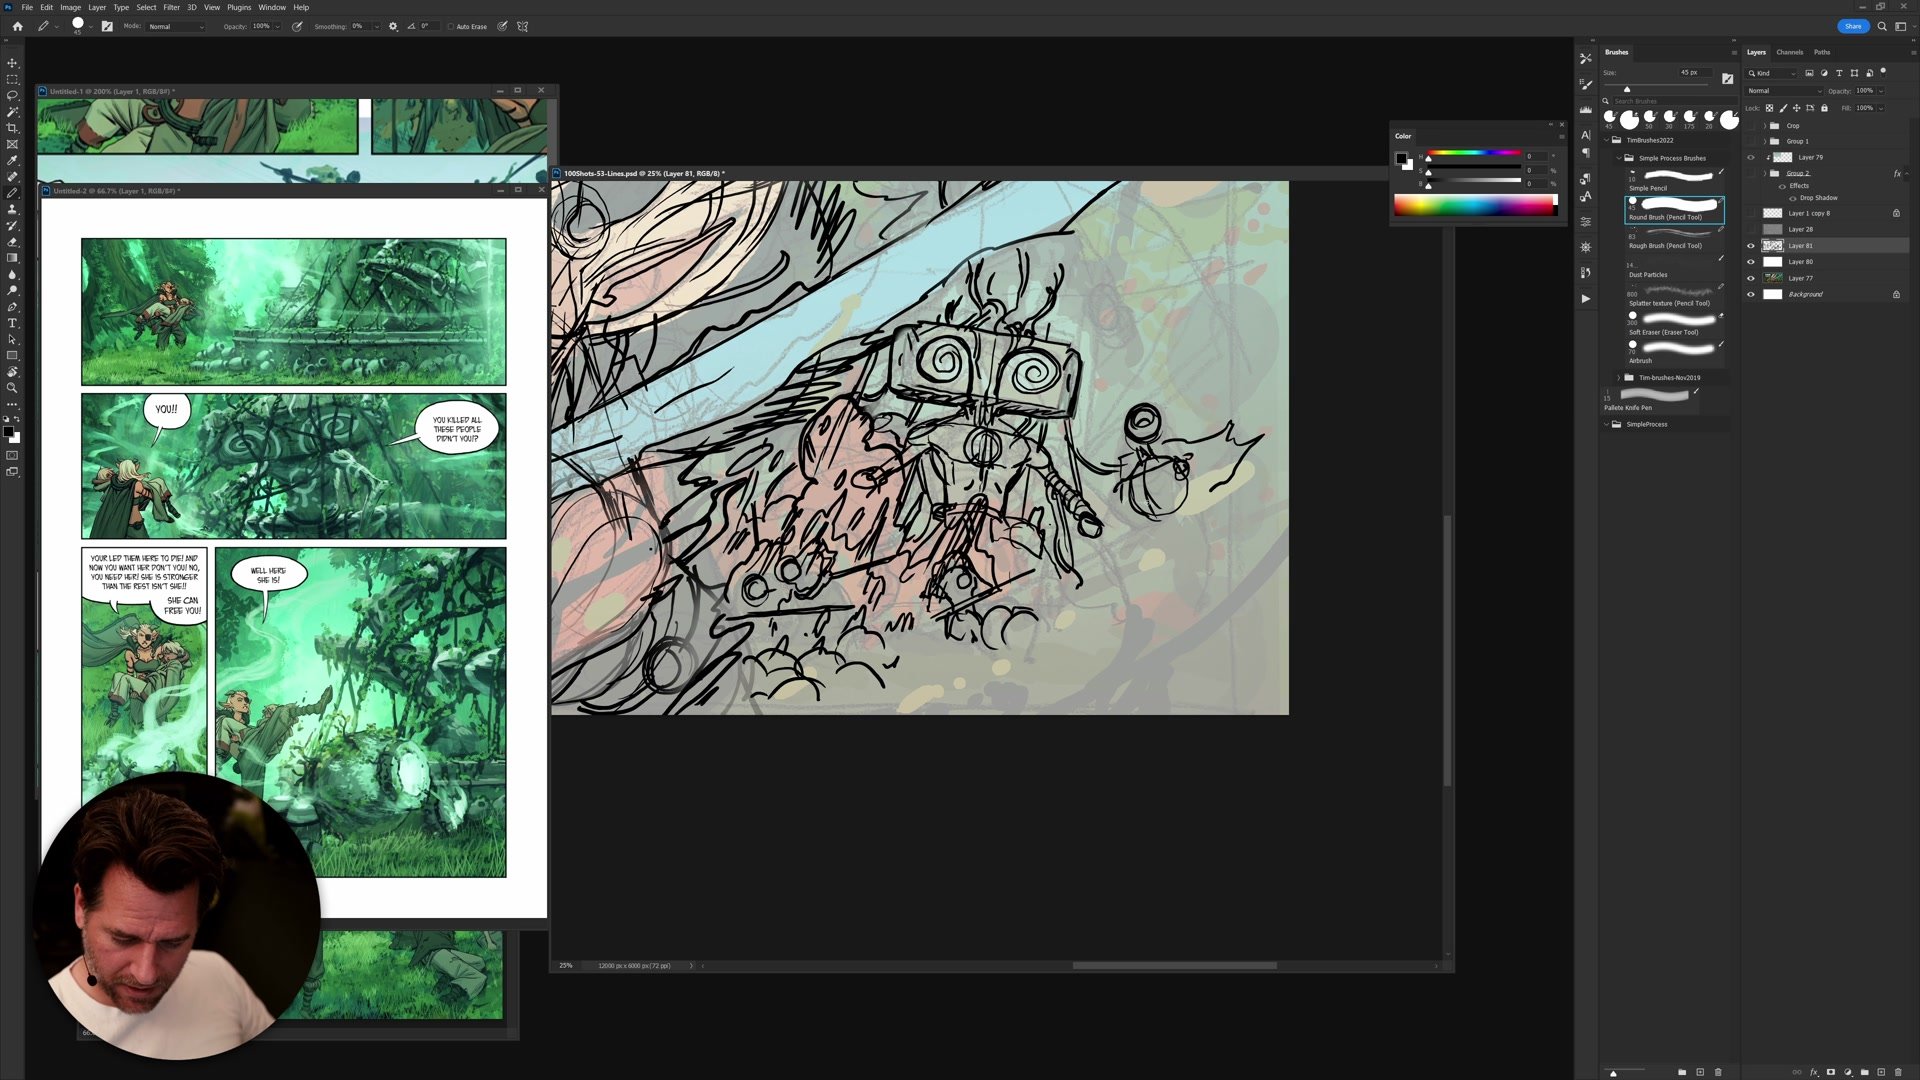1920x1080 pixels.
Task: Expand the Tim-brushes-Nov2019 folder
Action: [1619, 378]
